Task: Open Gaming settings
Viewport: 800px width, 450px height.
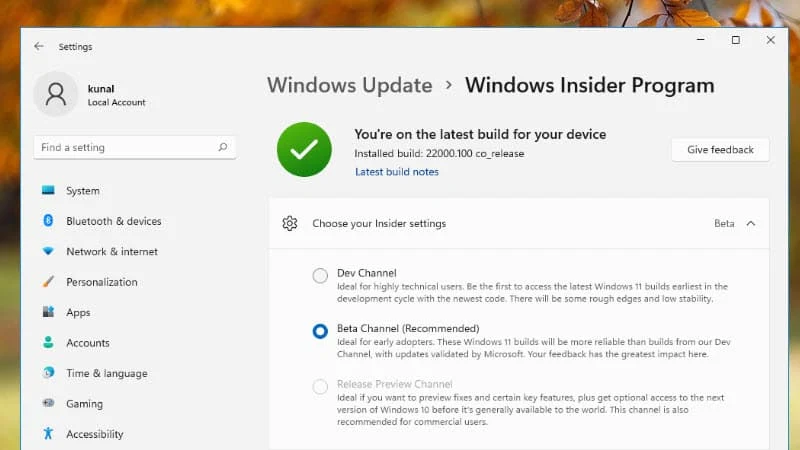Action: click(84, 404)
